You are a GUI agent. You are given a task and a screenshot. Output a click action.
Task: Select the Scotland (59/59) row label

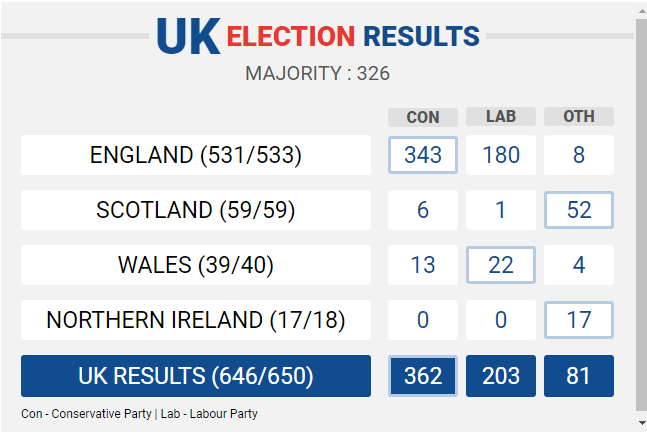[x=196, y=210]
